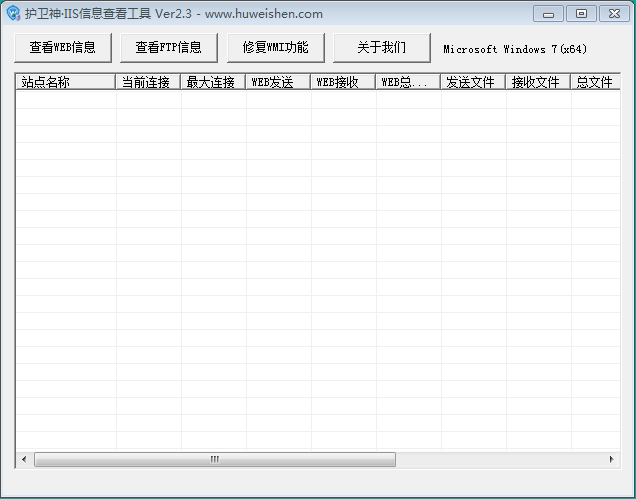
Task: Maximize the IIS info viewer window
Action: click(579, 13)
